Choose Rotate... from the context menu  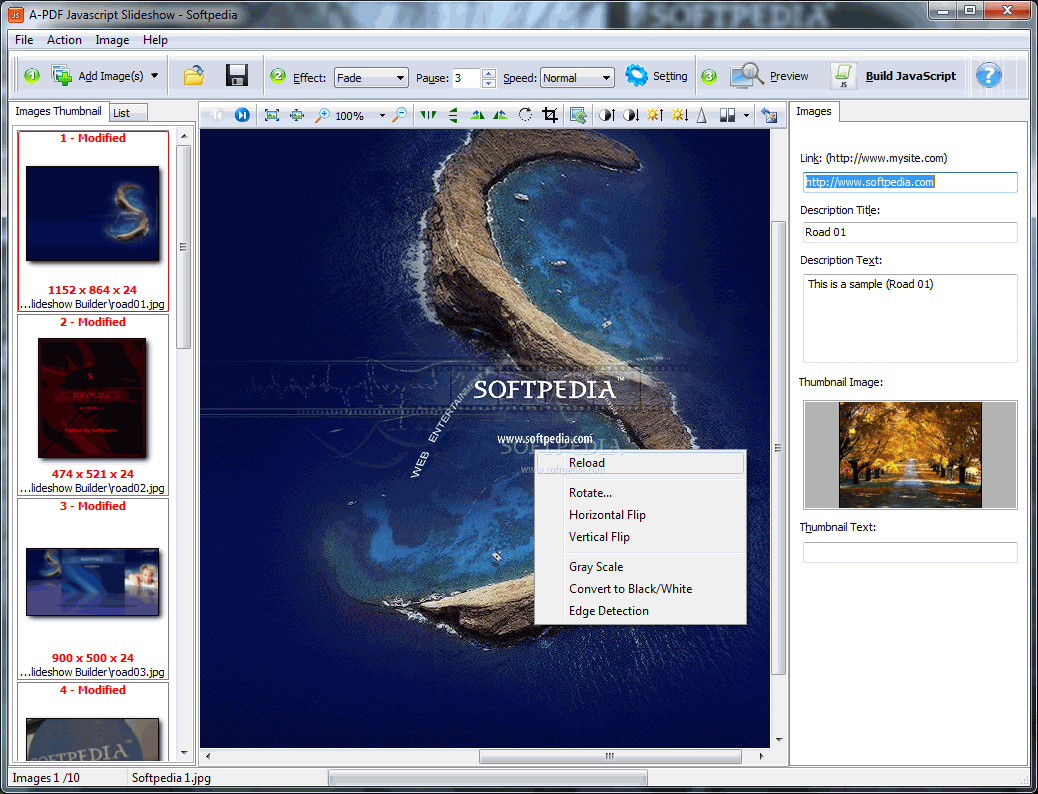(640, 493)
